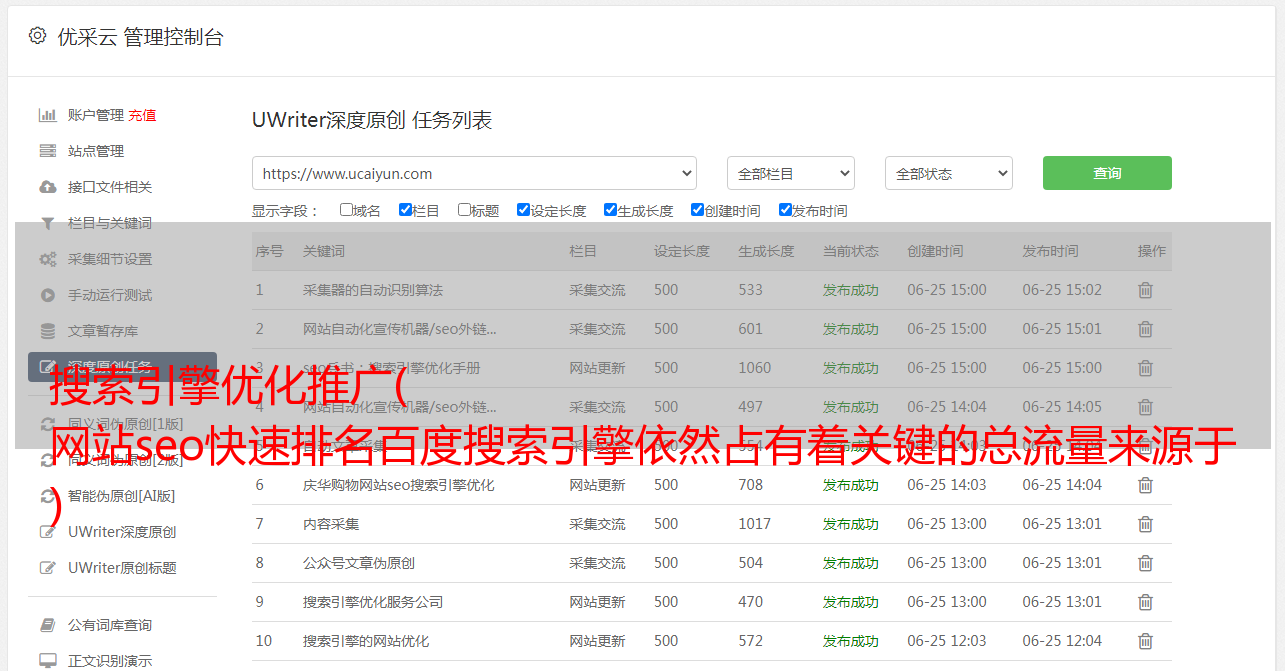This screenshot has height=671, width=1285.
Task: Click generated length 1017 cell
Action: tap(755, 524)
